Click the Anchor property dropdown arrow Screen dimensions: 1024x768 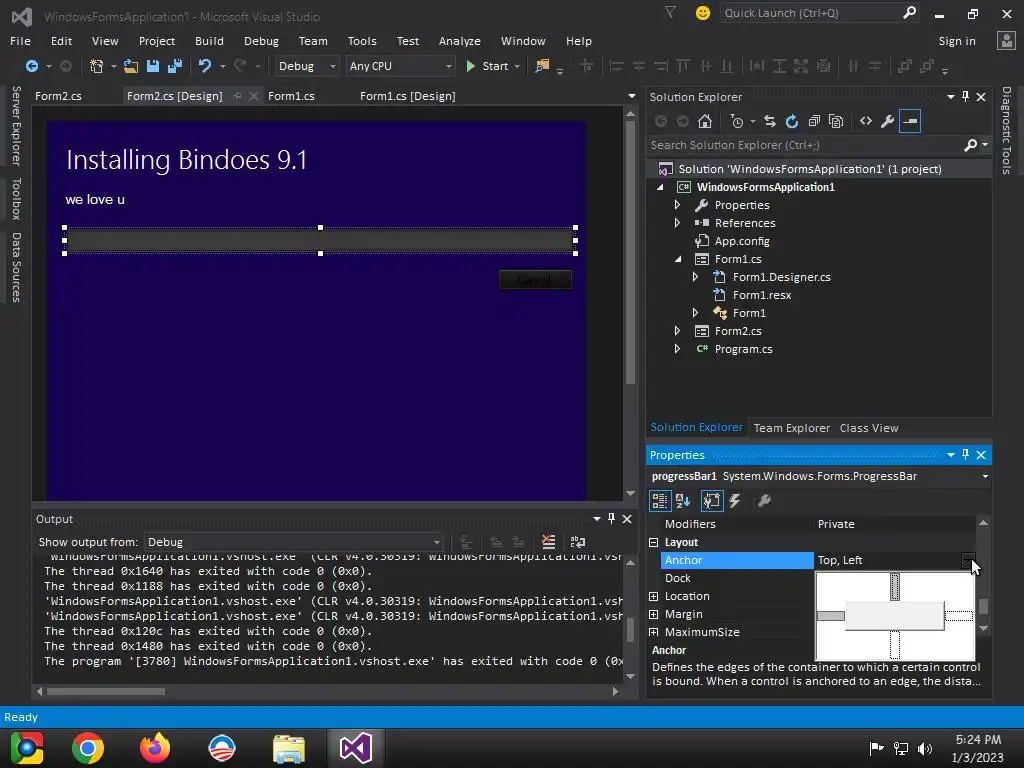pyautogui.click(x=968, y=560)
